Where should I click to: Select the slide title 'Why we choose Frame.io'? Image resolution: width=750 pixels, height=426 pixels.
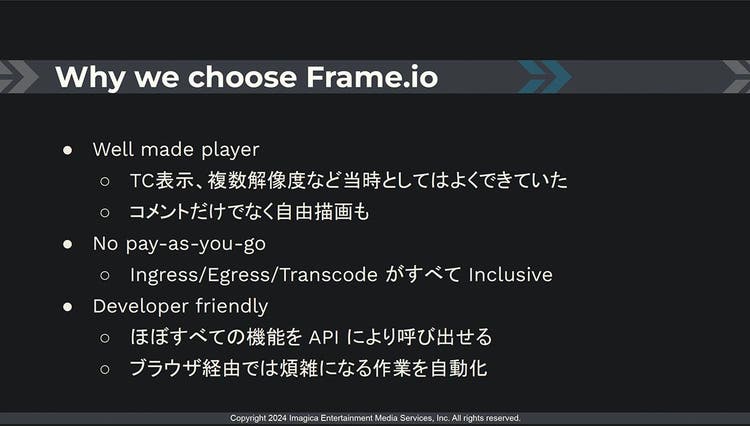tap(246, 77)
